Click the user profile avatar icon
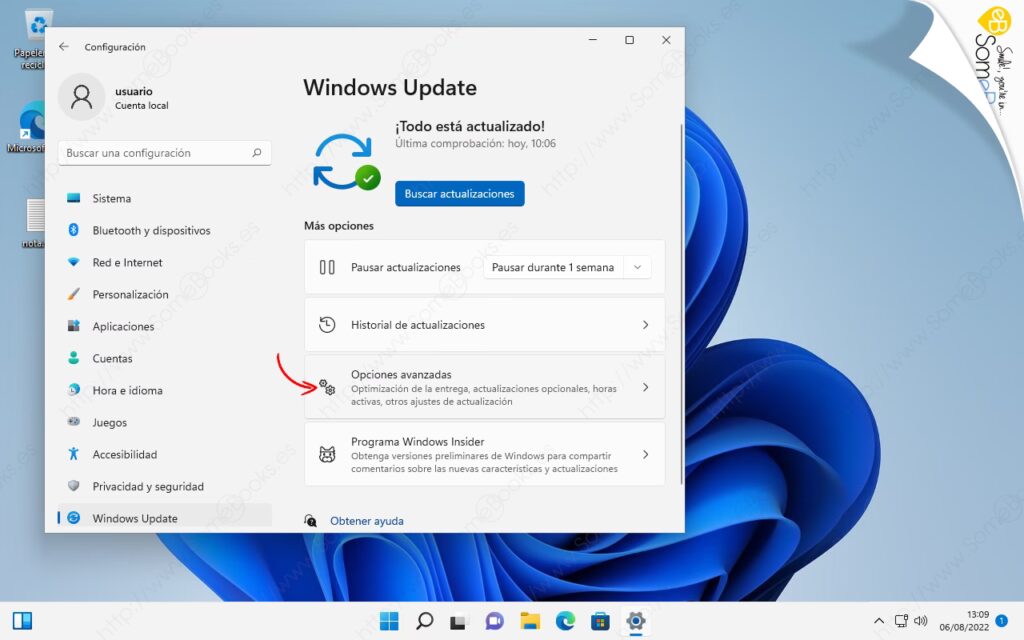 pyautogui.click(x=81, y=97)
